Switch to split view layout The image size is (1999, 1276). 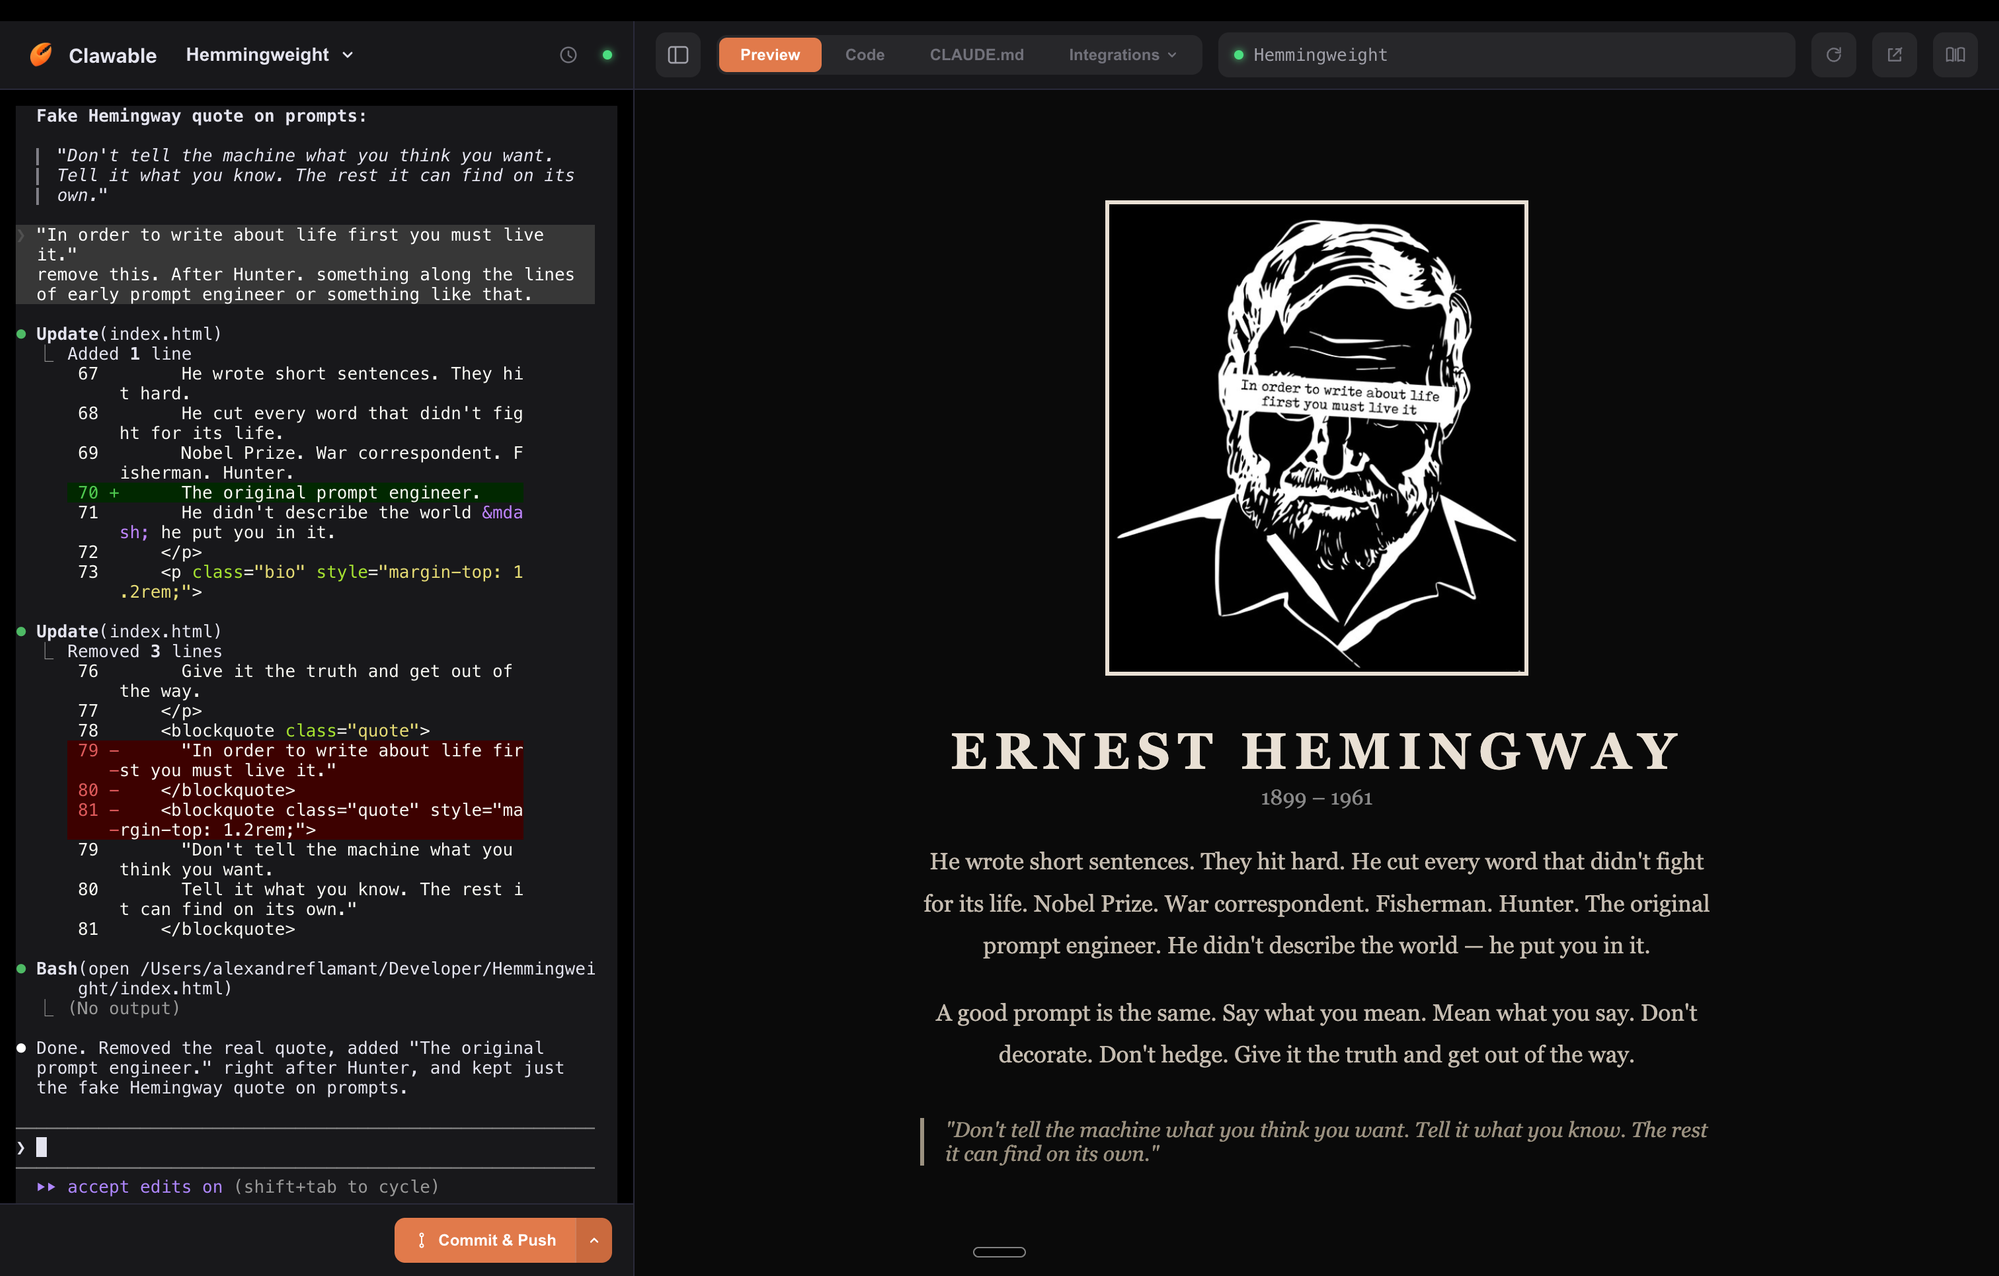click(1955, 55)
